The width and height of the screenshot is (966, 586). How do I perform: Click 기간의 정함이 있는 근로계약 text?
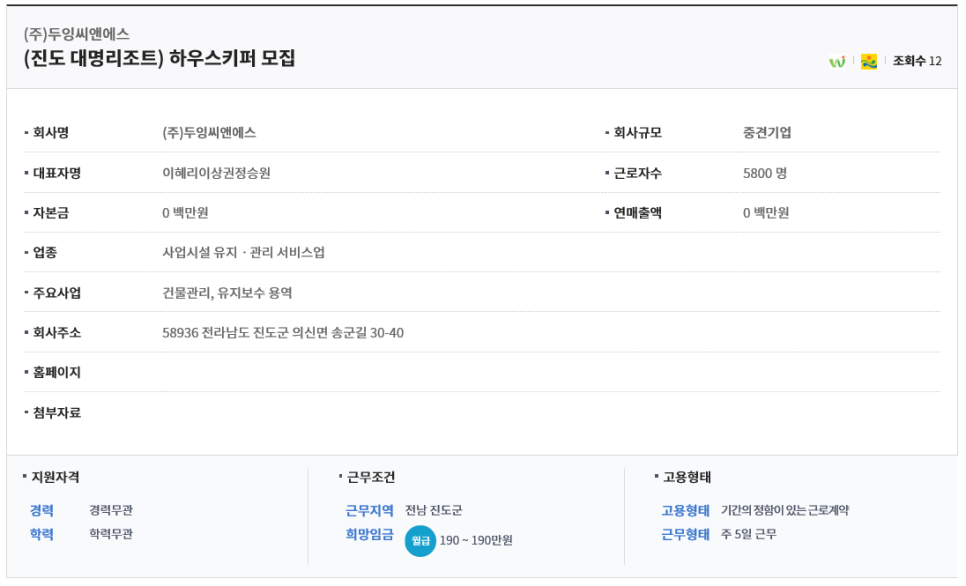785,510
